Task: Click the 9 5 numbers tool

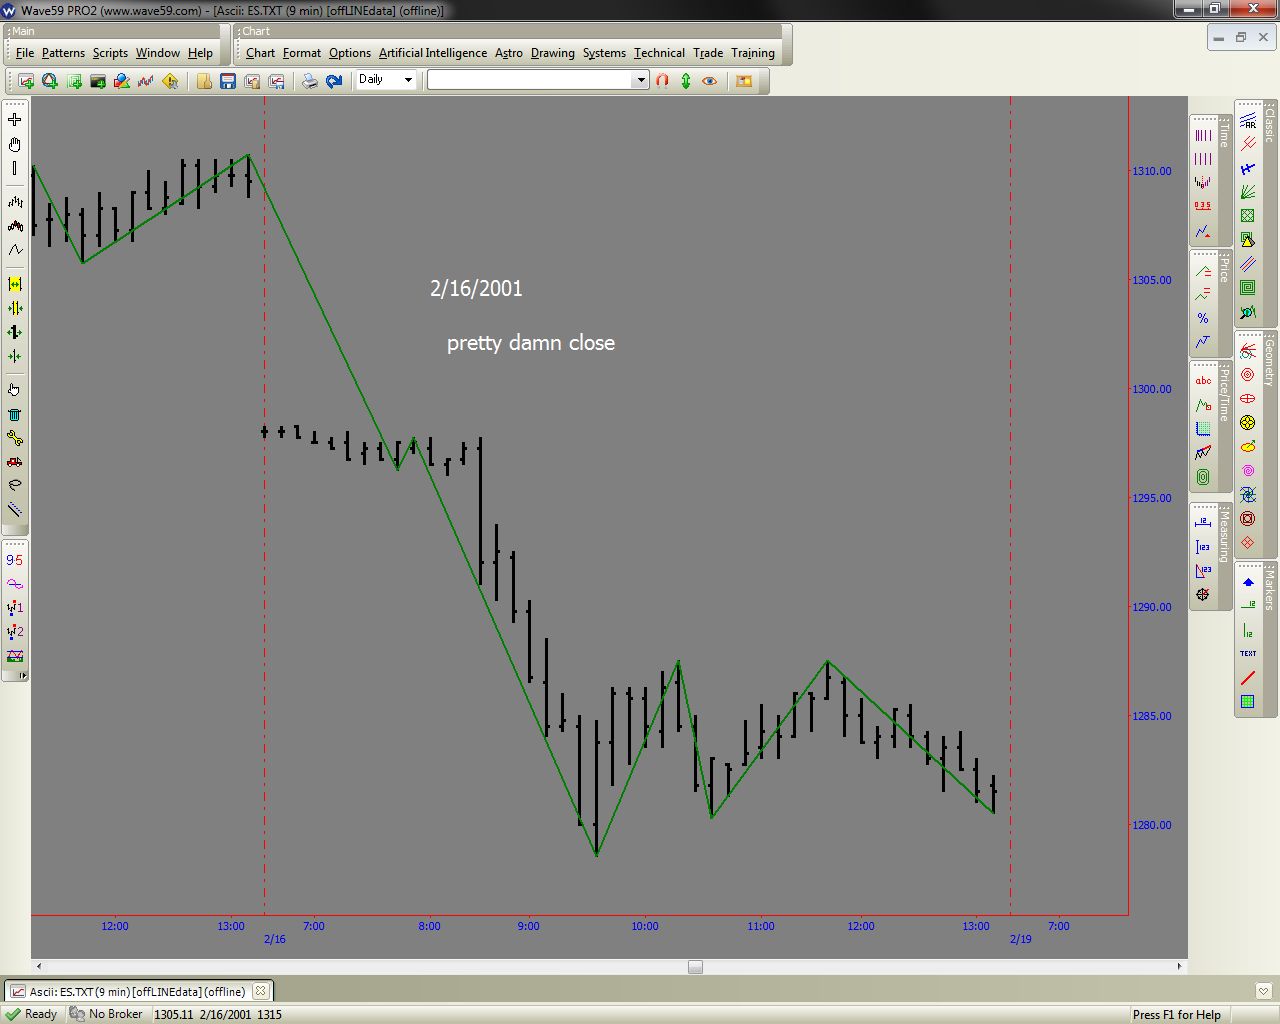Action: 15,560
